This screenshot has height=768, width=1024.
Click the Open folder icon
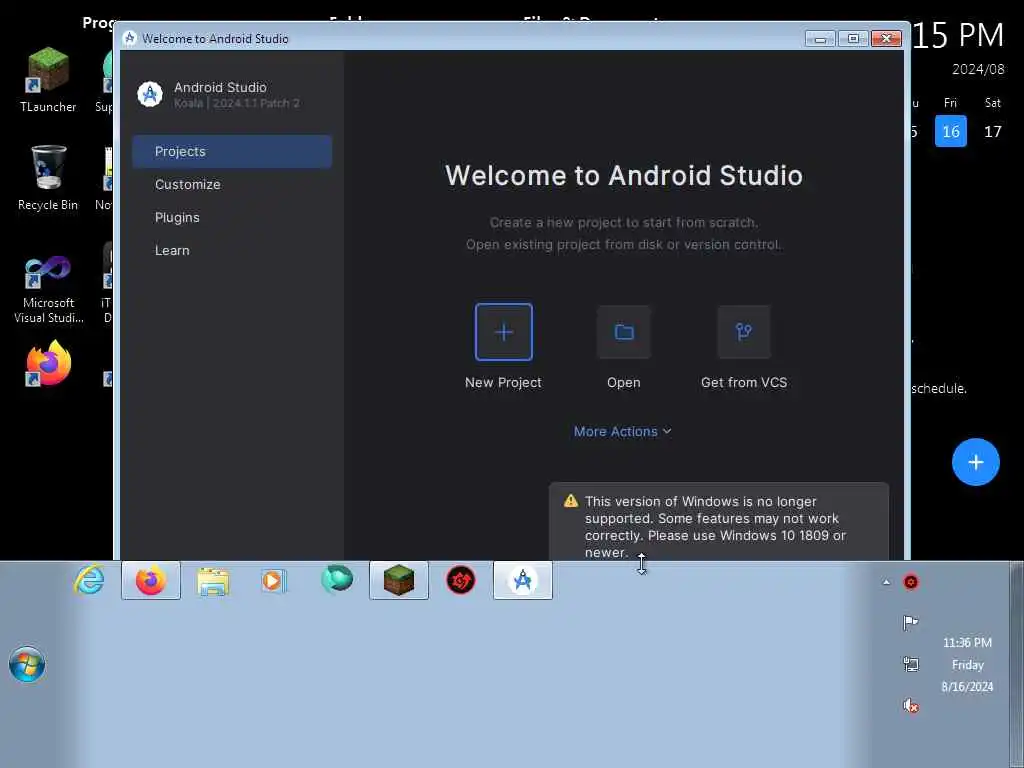pyautogui.click(x=624, y=332)
